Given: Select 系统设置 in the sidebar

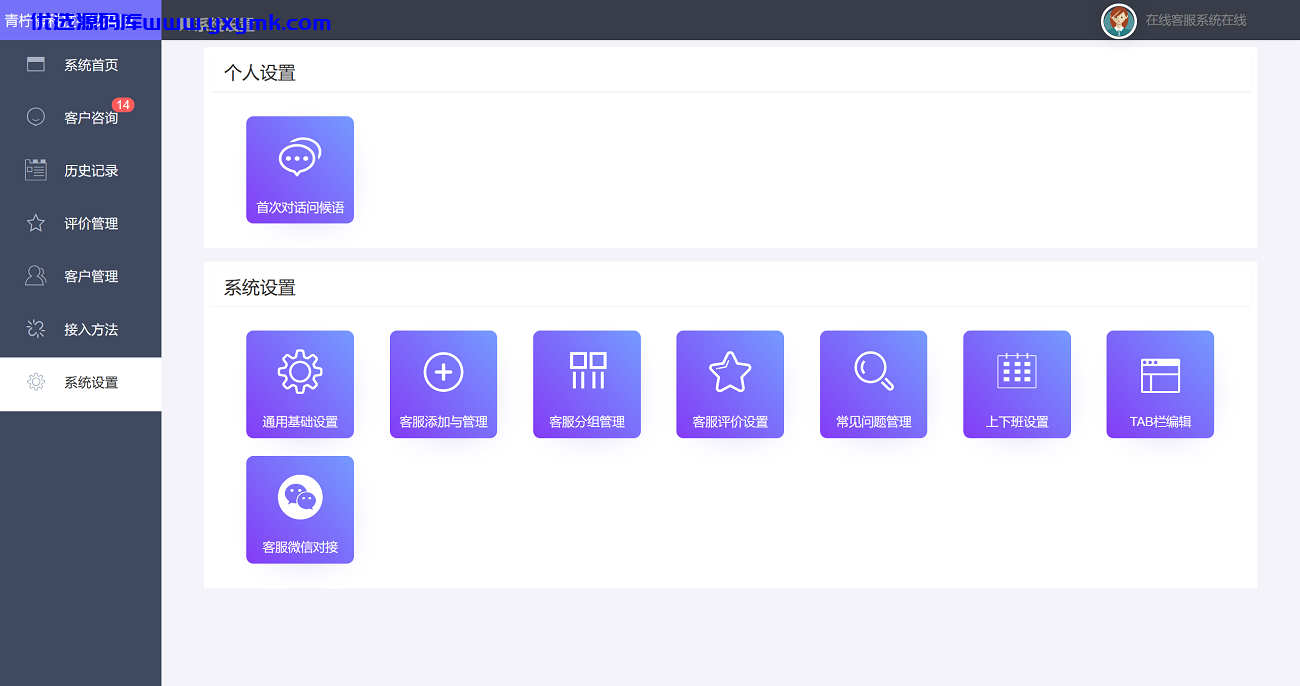Looking at the screenshot, I should click(80, 383).
